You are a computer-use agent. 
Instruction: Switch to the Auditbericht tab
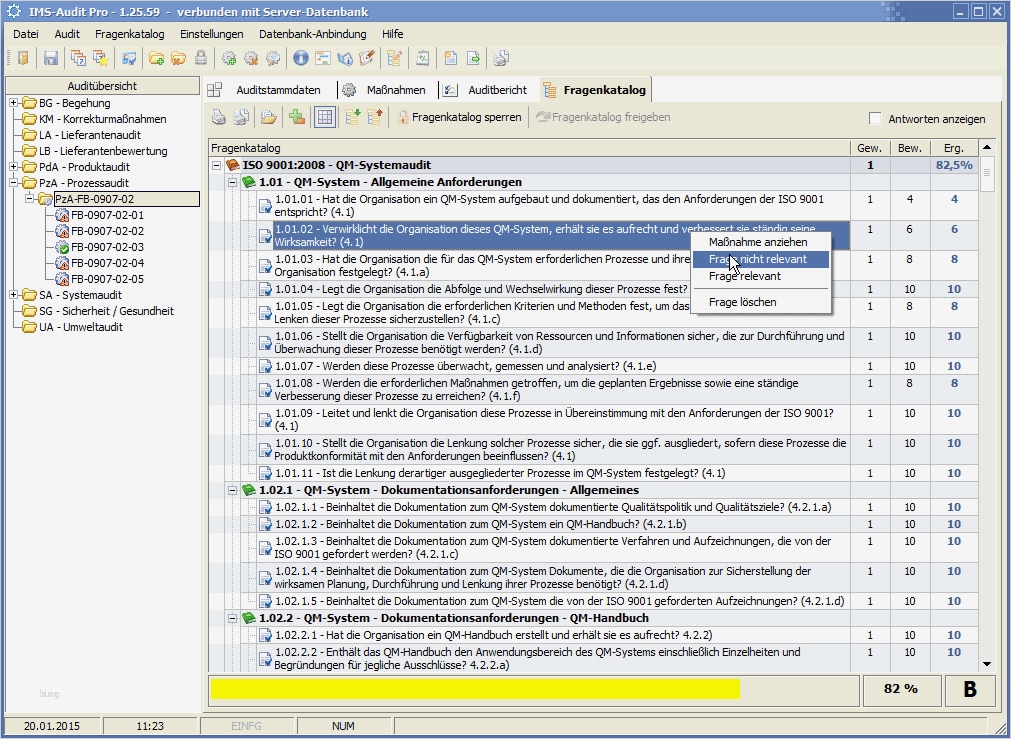(x=497, y=90)
